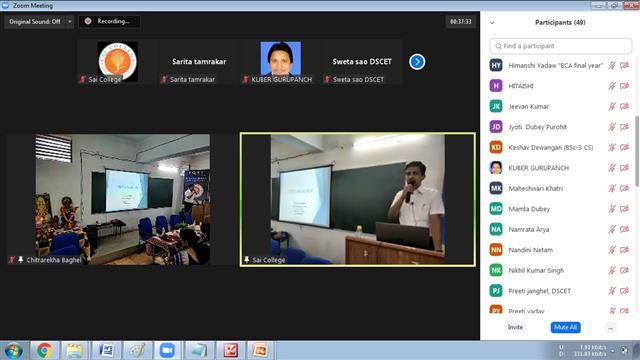
Task: Toggle the video icon for Jyoti Dubey Purohit
Action: tap(624, 127)
